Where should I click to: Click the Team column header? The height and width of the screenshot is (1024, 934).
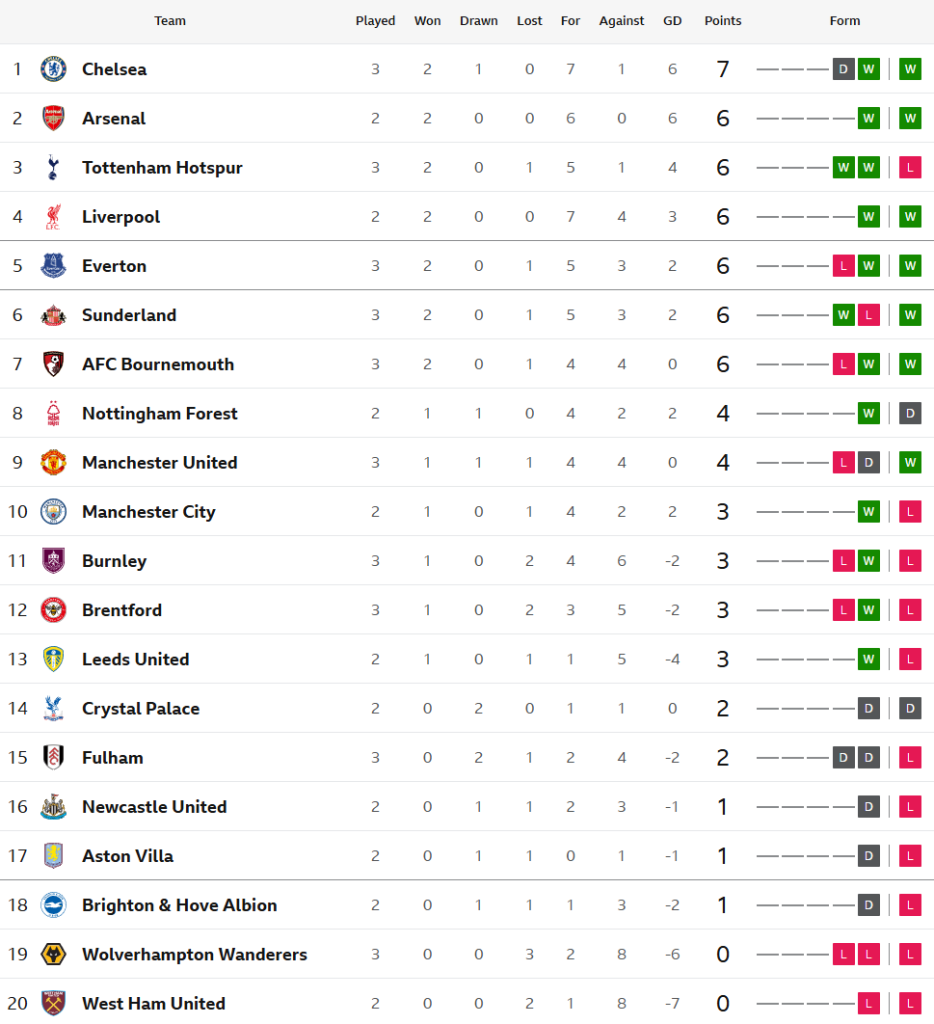point(170,21)
